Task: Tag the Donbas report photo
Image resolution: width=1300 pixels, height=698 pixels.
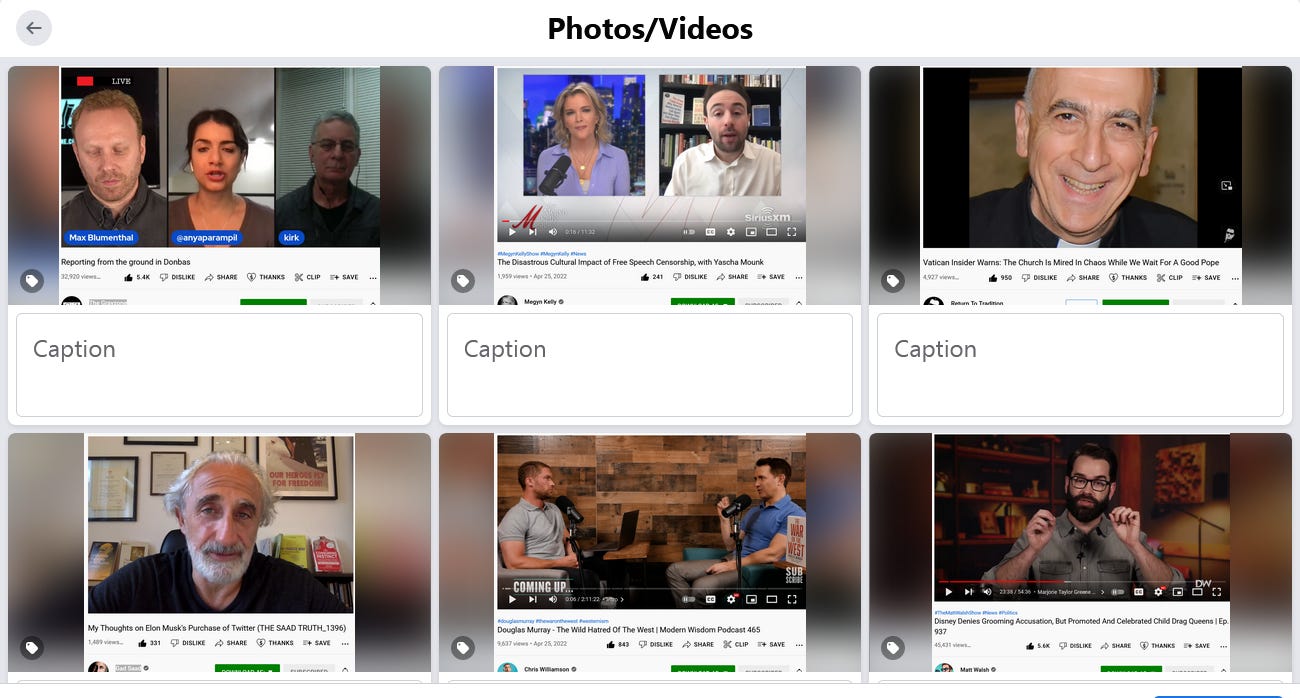Action: point(32,281)
